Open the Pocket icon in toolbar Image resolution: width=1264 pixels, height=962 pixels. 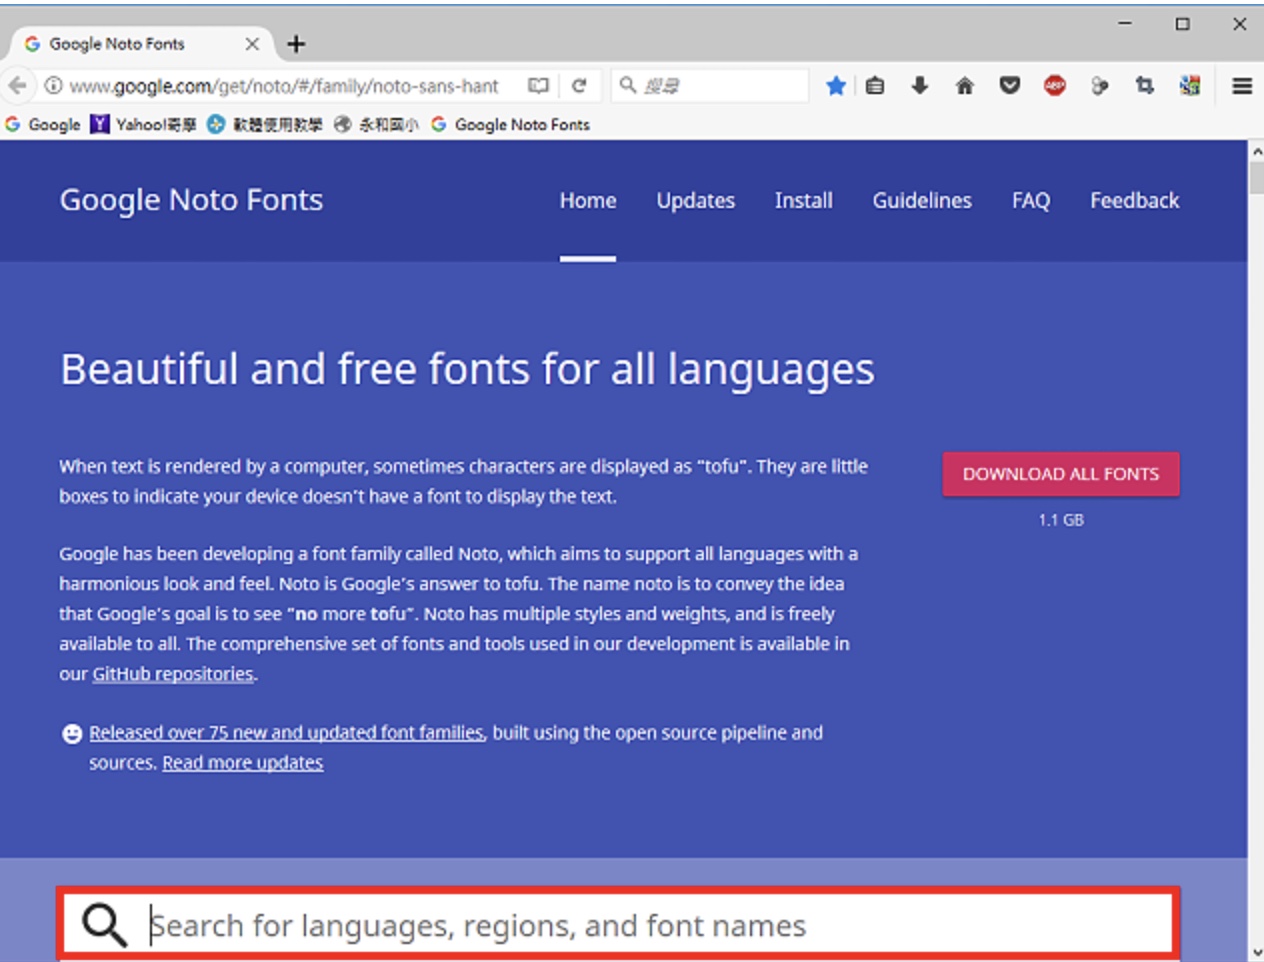[1010, 86]
